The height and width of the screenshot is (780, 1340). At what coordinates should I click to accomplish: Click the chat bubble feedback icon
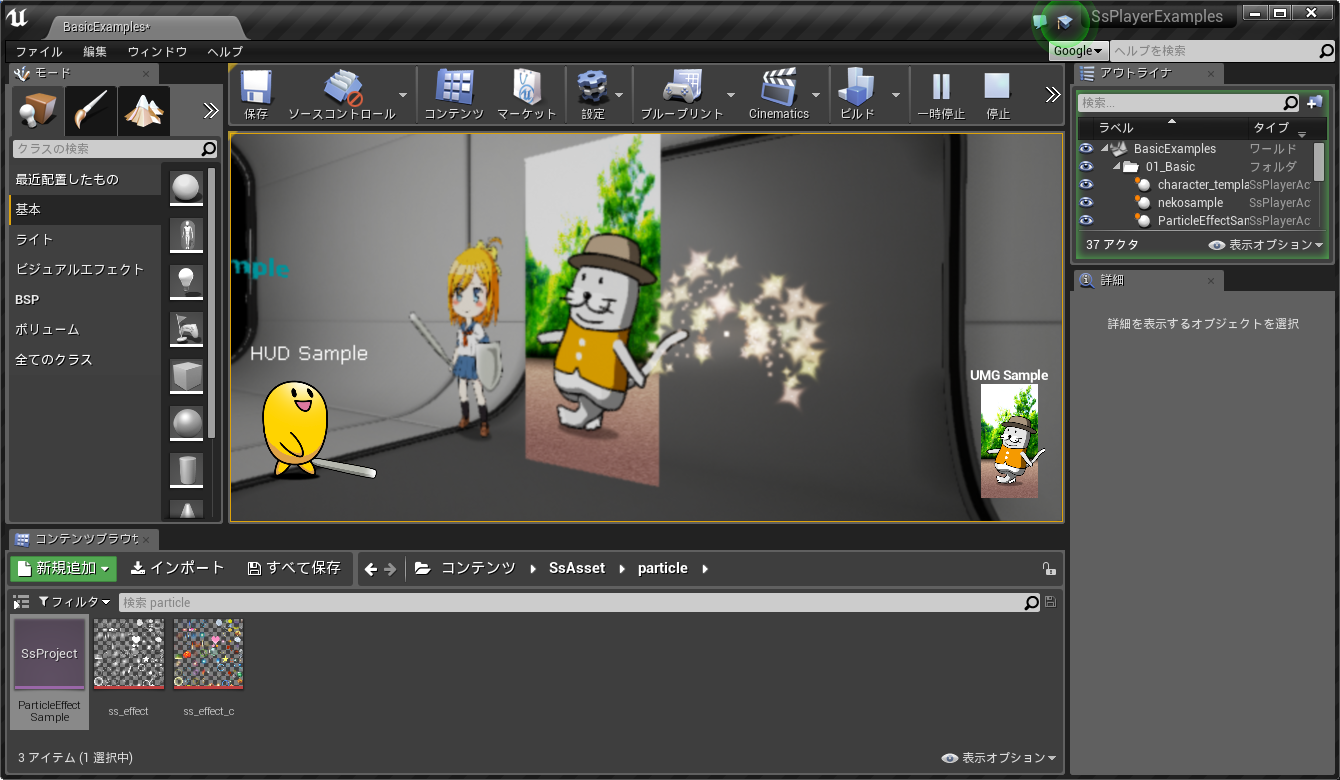[x=1039, y=21]
